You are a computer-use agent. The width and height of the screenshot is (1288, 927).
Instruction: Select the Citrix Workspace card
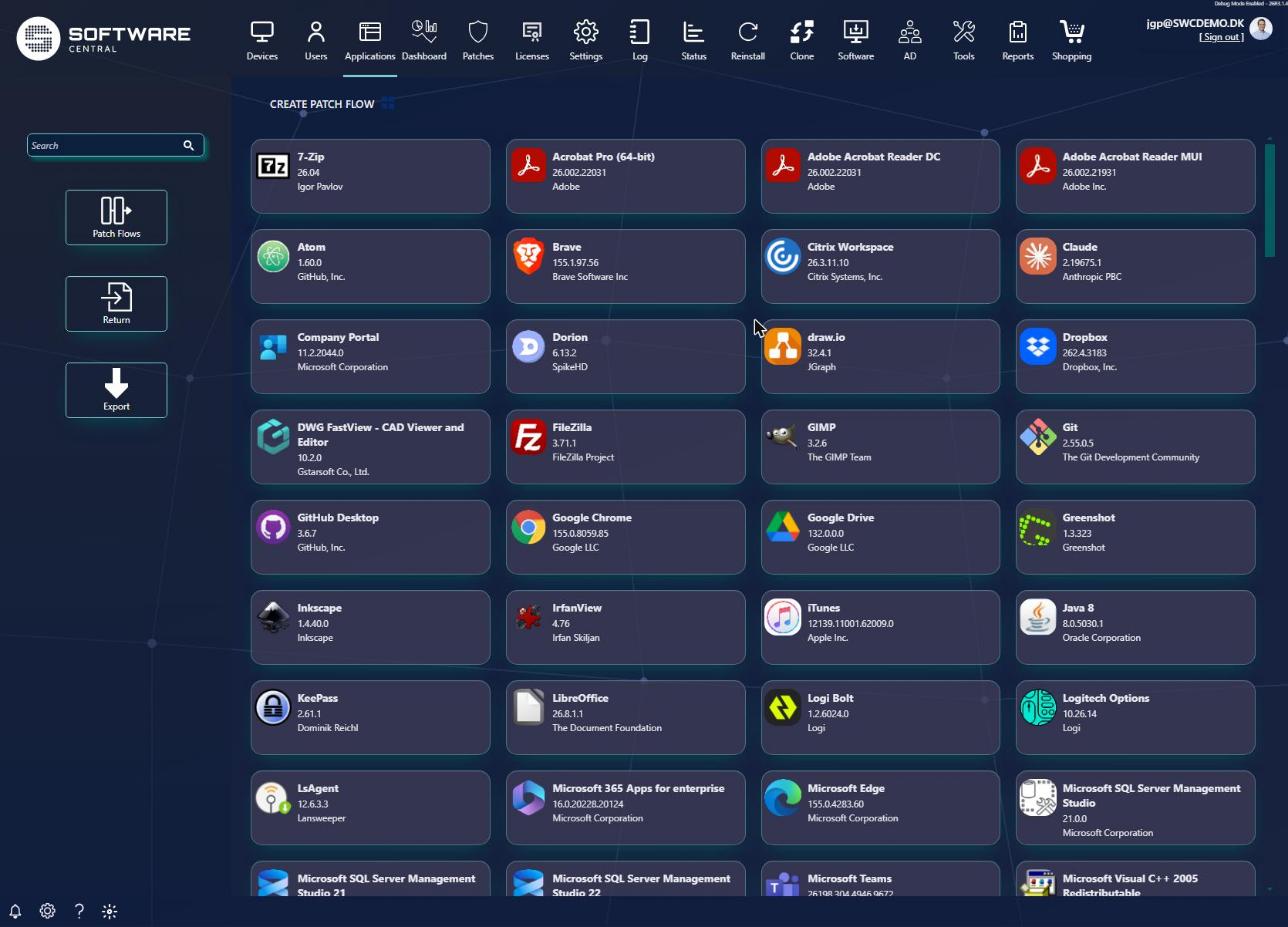click(880, 266)
